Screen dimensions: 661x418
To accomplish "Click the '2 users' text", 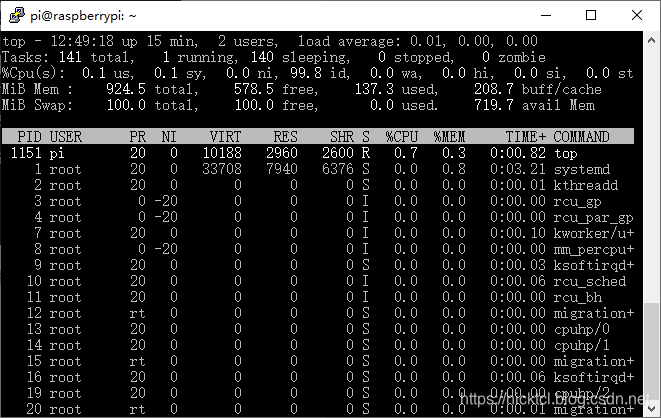I will 248,41.
